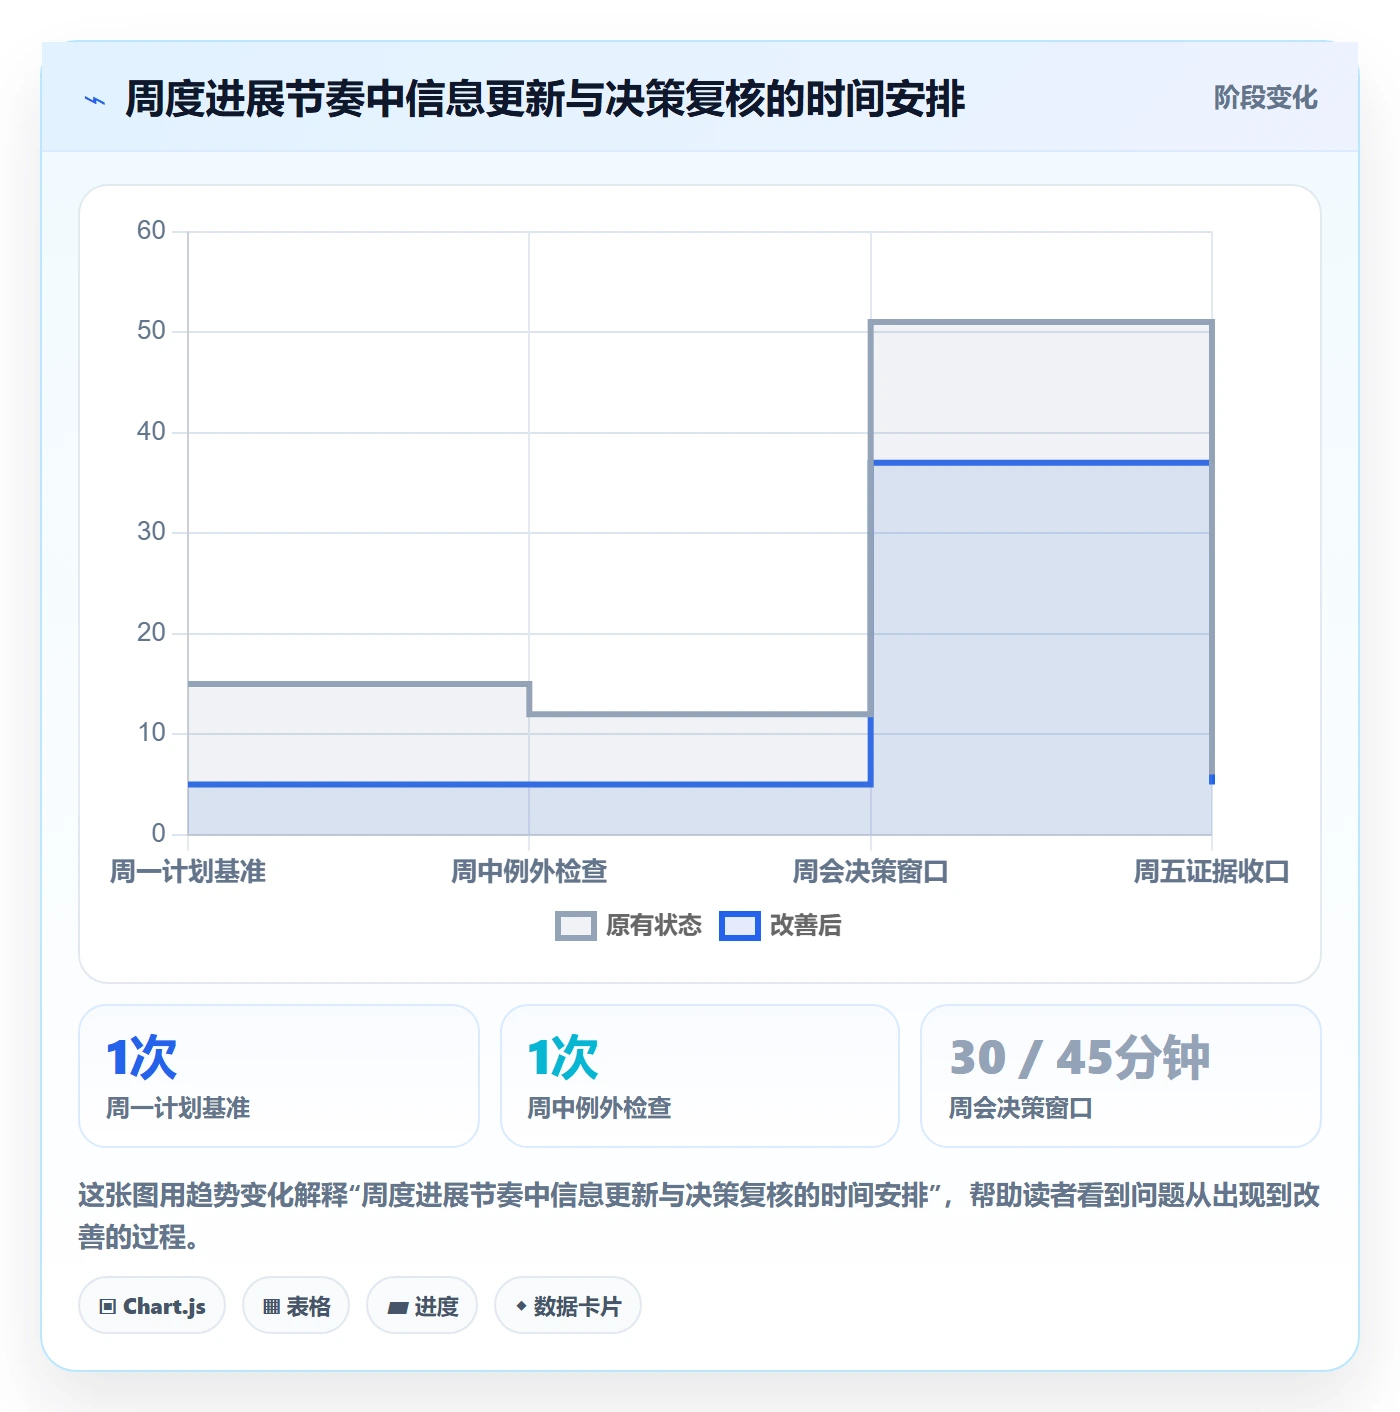This screenshot has height=1412, width=1400.
Task: Toggle the 改善后 legend swatch
Action: point(740,926)
